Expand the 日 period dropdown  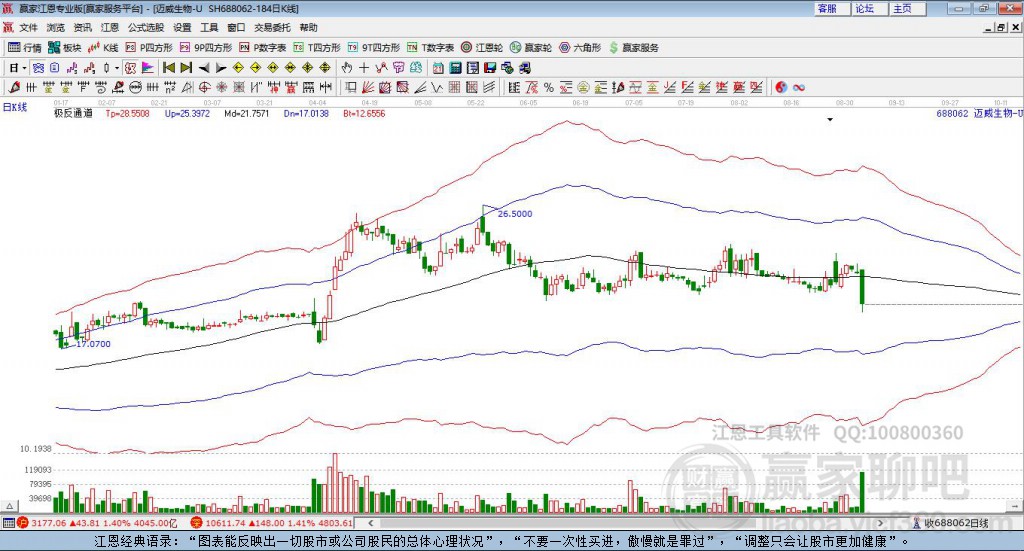tap(24, 68)
